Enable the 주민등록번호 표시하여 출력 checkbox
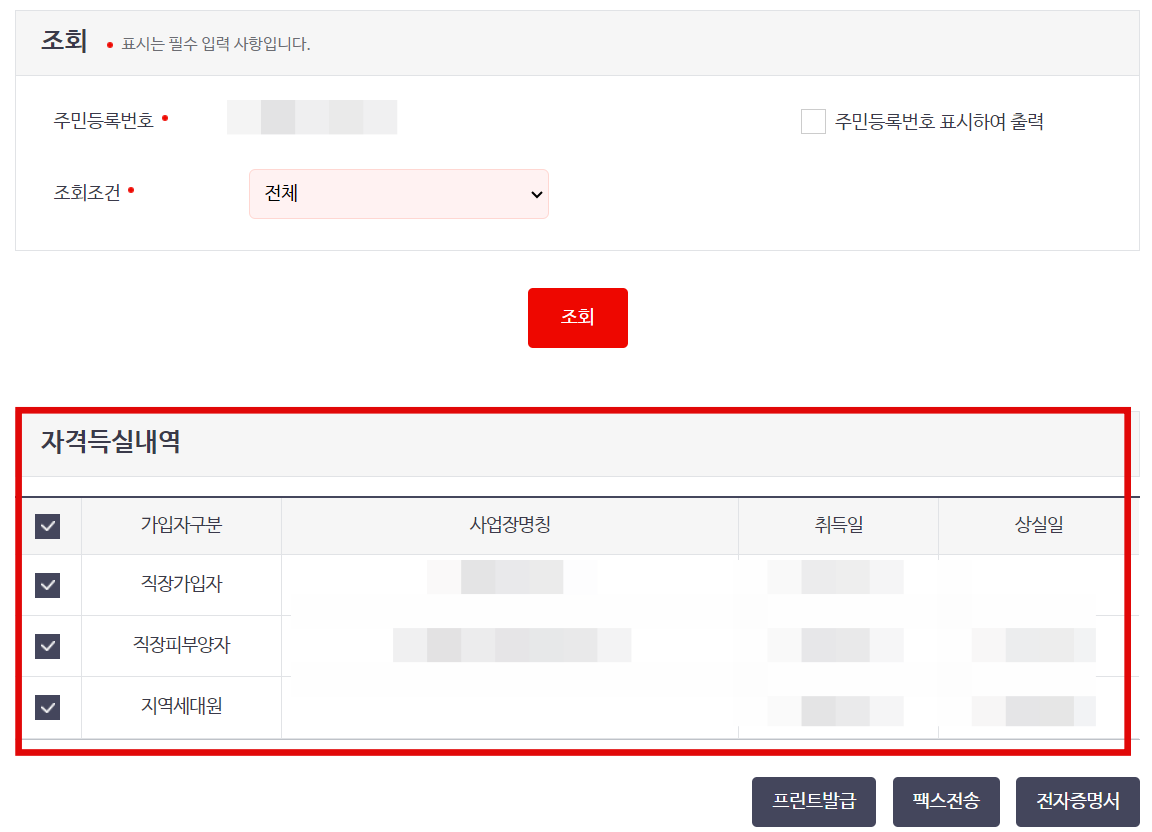The width and height of the screenshot is (1152, 832). point(813,120)
